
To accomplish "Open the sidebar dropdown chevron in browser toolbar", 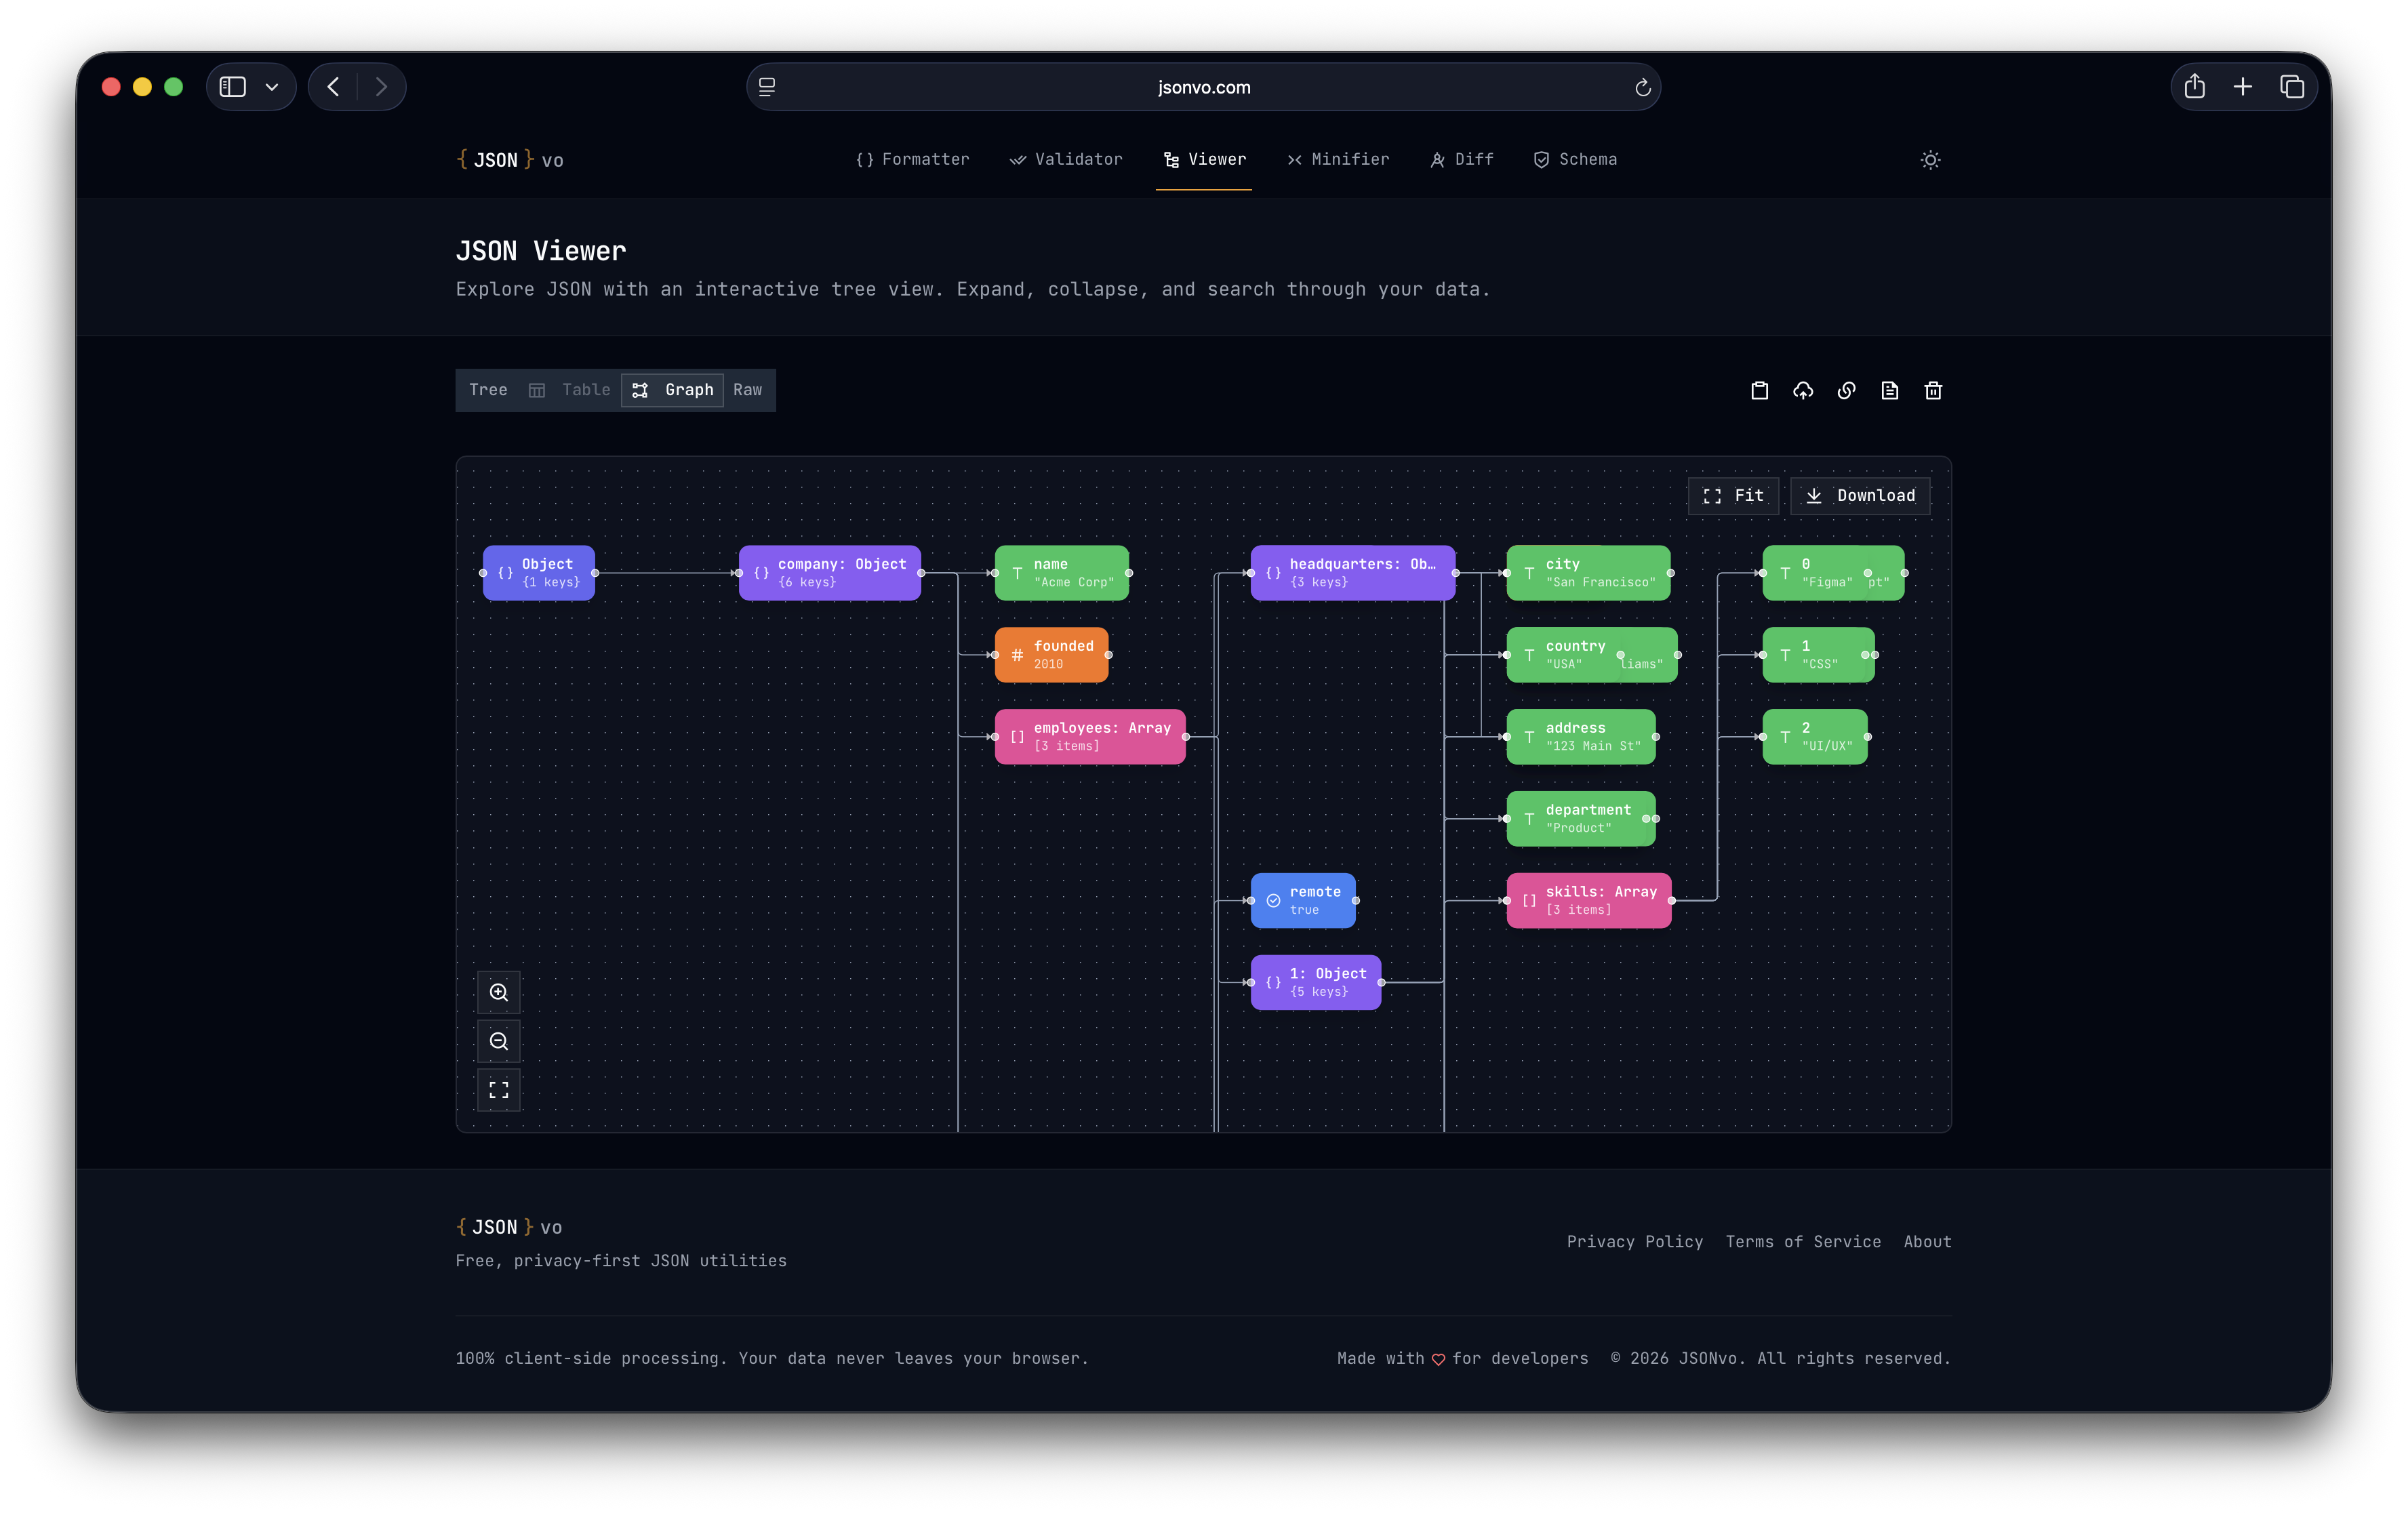I will (271, 87).
